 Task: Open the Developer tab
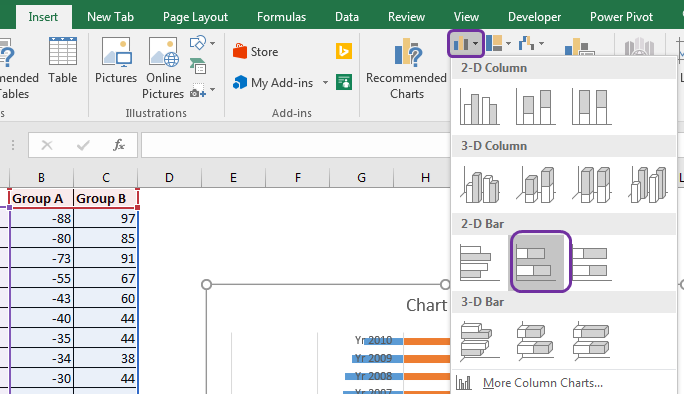pyautogui.click(x=534, y=17)
